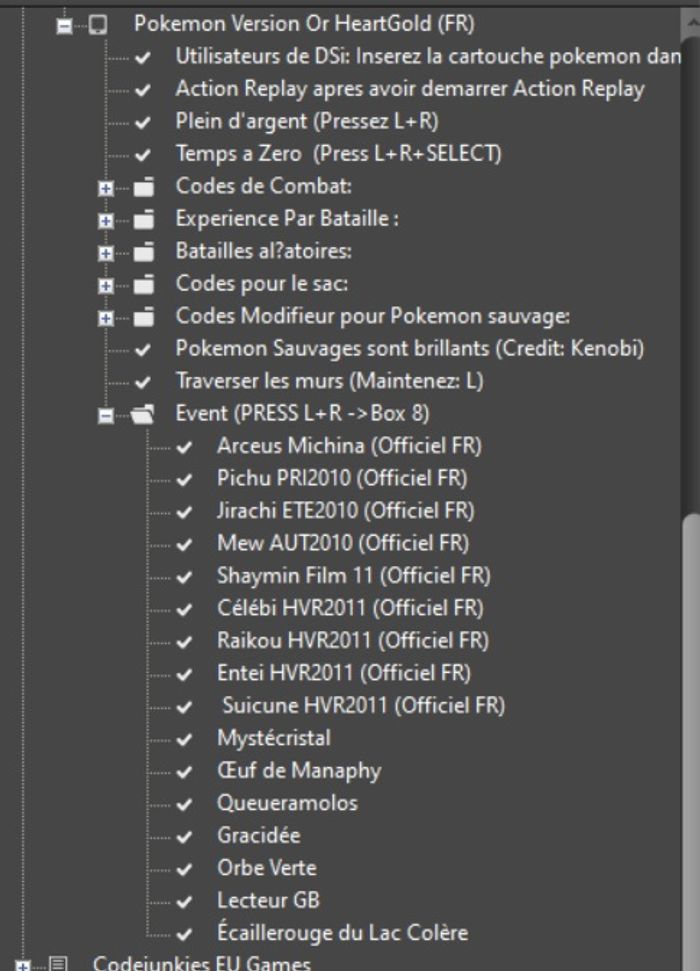The height and width of the screenshot is (971, 700).
Task: Select the Codejunkies EU Games label
Action: 201,963
